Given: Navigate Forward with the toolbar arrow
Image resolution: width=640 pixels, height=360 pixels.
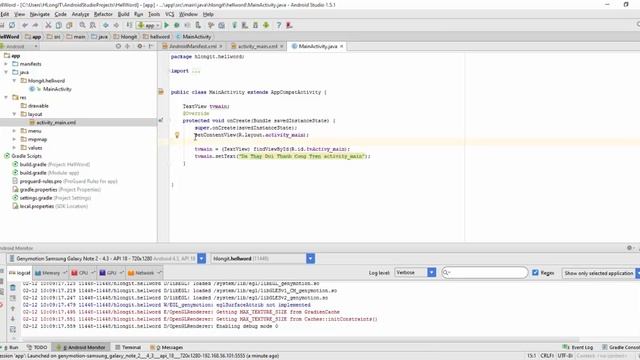Looking at the screenshot, I should pyautogui.click(x=116, y=25).
